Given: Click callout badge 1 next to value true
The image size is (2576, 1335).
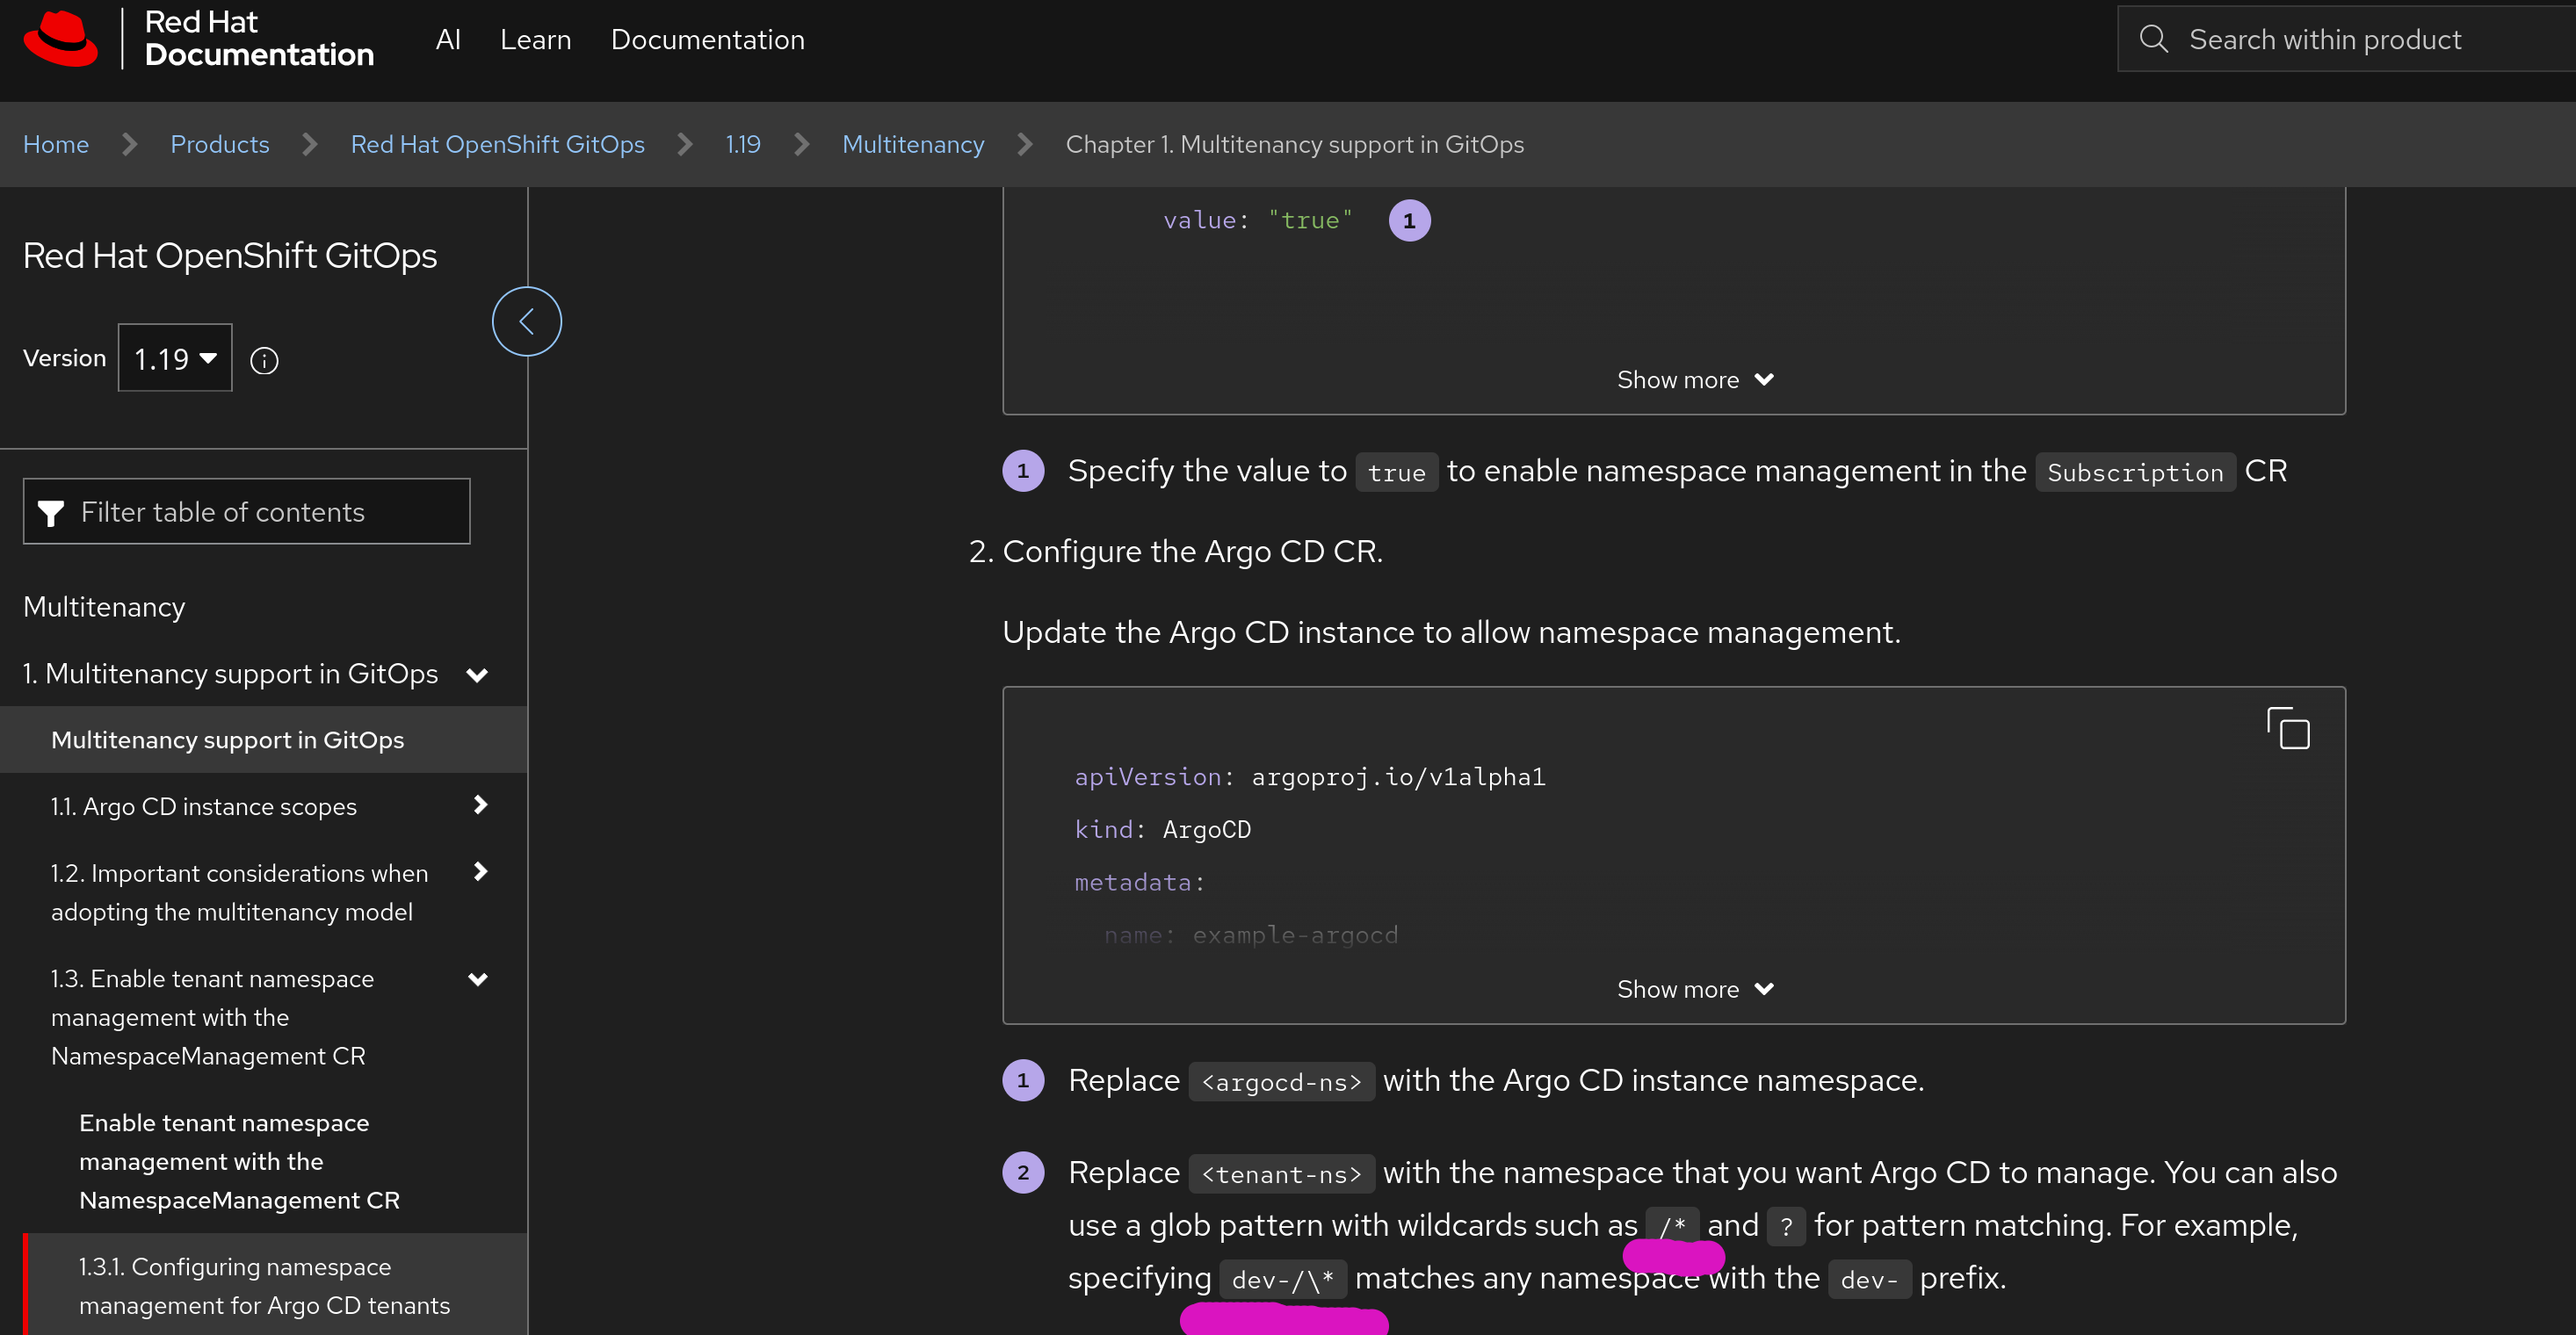Looking at the screenshot, I should 1408,221.
